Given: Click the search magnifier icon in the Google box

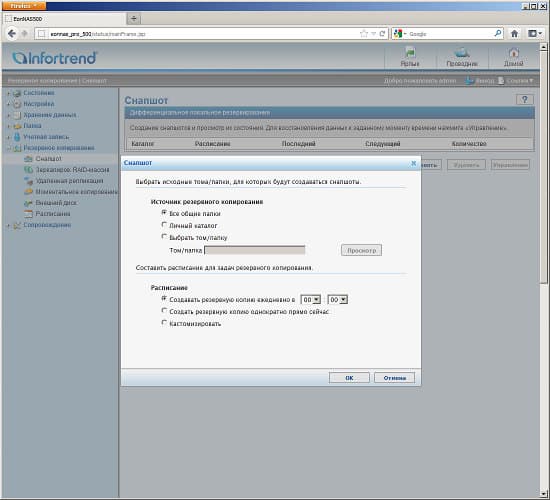Looking at the screenshot, I should (497, 34).
